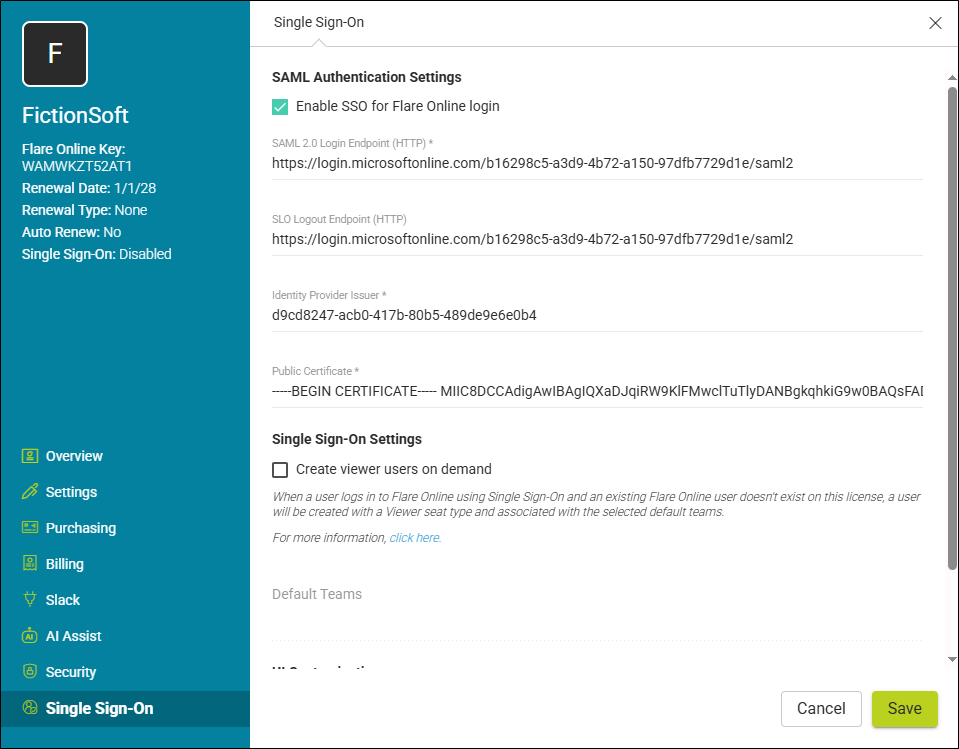959x749 pixels.
Task: Go to Billing section
Action: [x=65, y=564]
